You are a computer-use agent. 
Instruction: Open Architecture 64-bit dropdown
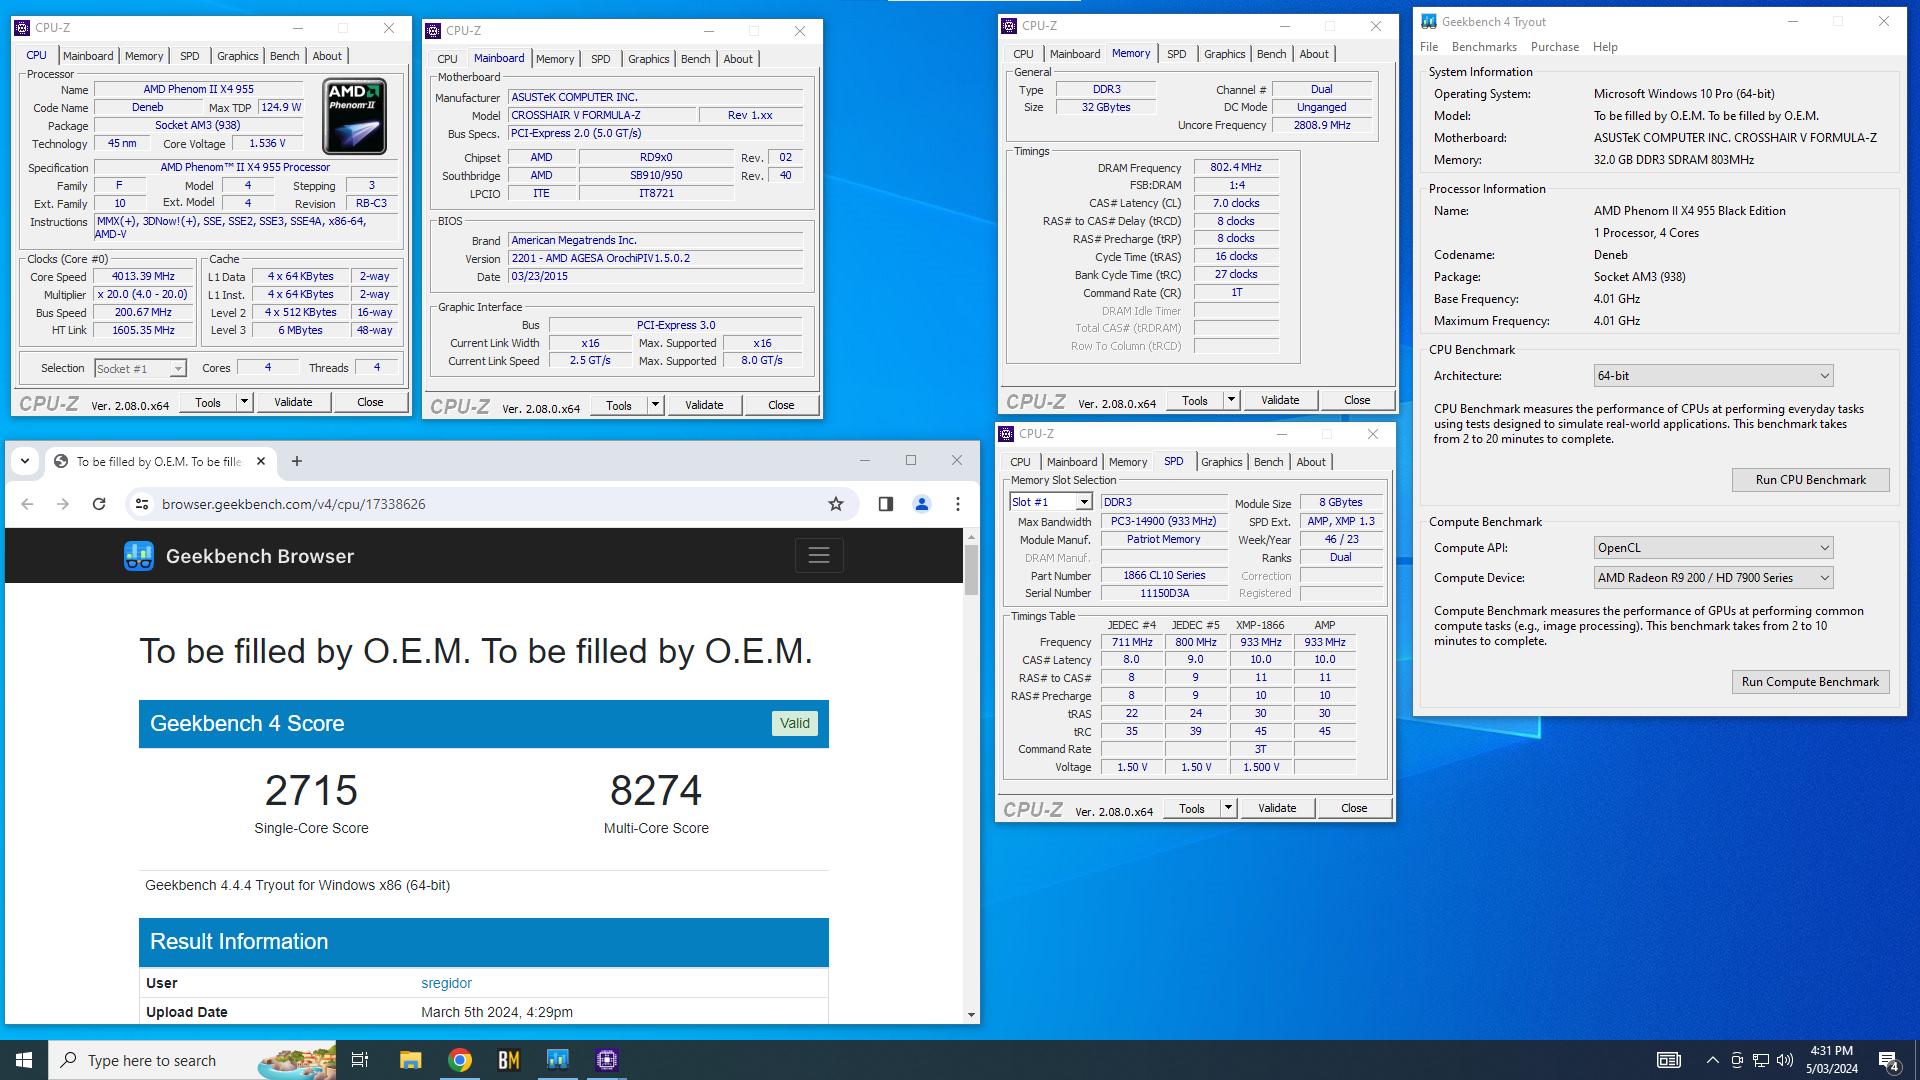click(1713, 376)
